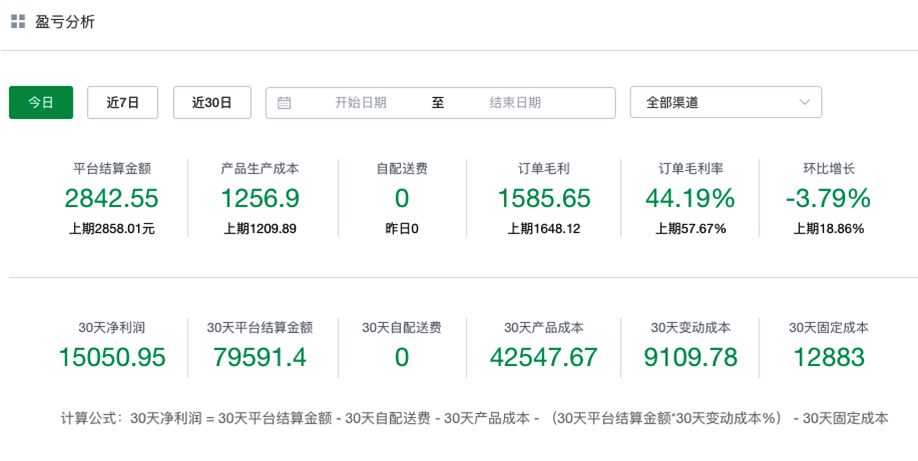Screen dimensions: 918x461
Task: Click the 盈亏分析 page title
Action: pyautogui.click(x=65, y=21)
